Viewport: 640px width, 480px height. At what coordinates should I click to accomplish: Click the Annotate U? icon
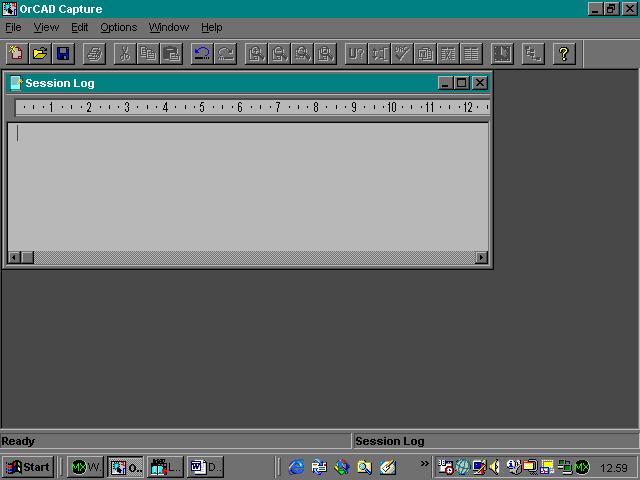[356, 53]
